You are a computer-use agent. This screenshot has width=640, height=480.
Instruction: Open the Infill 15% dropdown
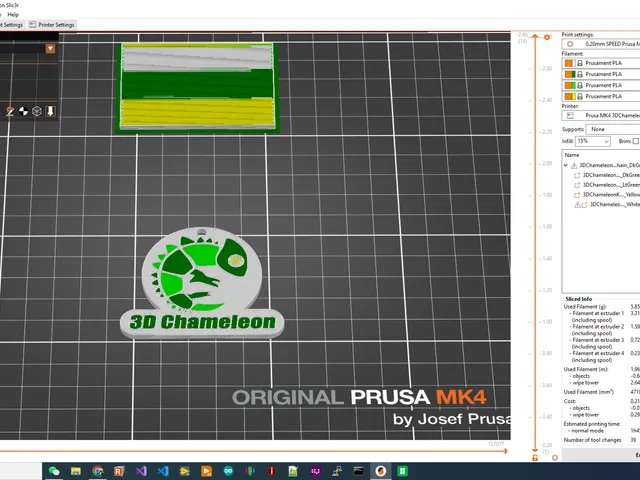click(593, 141)
